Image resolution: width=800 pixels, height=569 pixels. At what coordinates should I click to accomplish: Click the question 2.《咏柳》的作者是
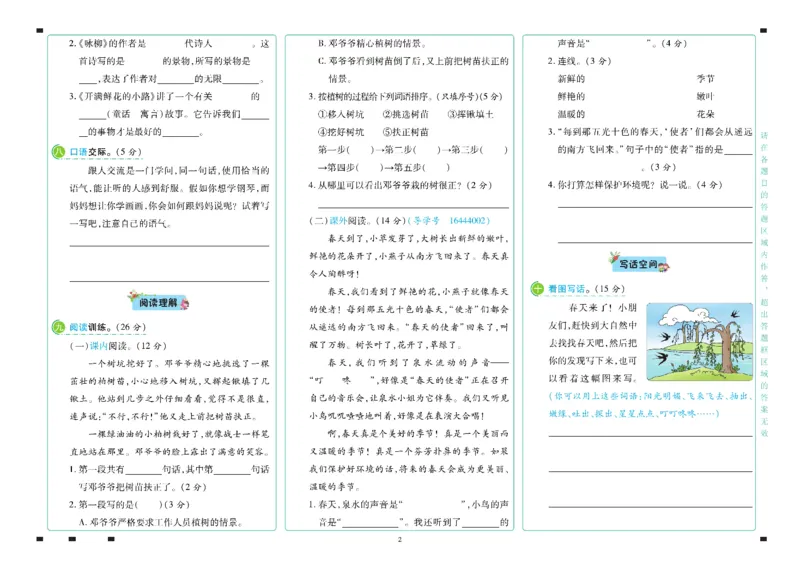pyautogui.click(x=169, y=61)
